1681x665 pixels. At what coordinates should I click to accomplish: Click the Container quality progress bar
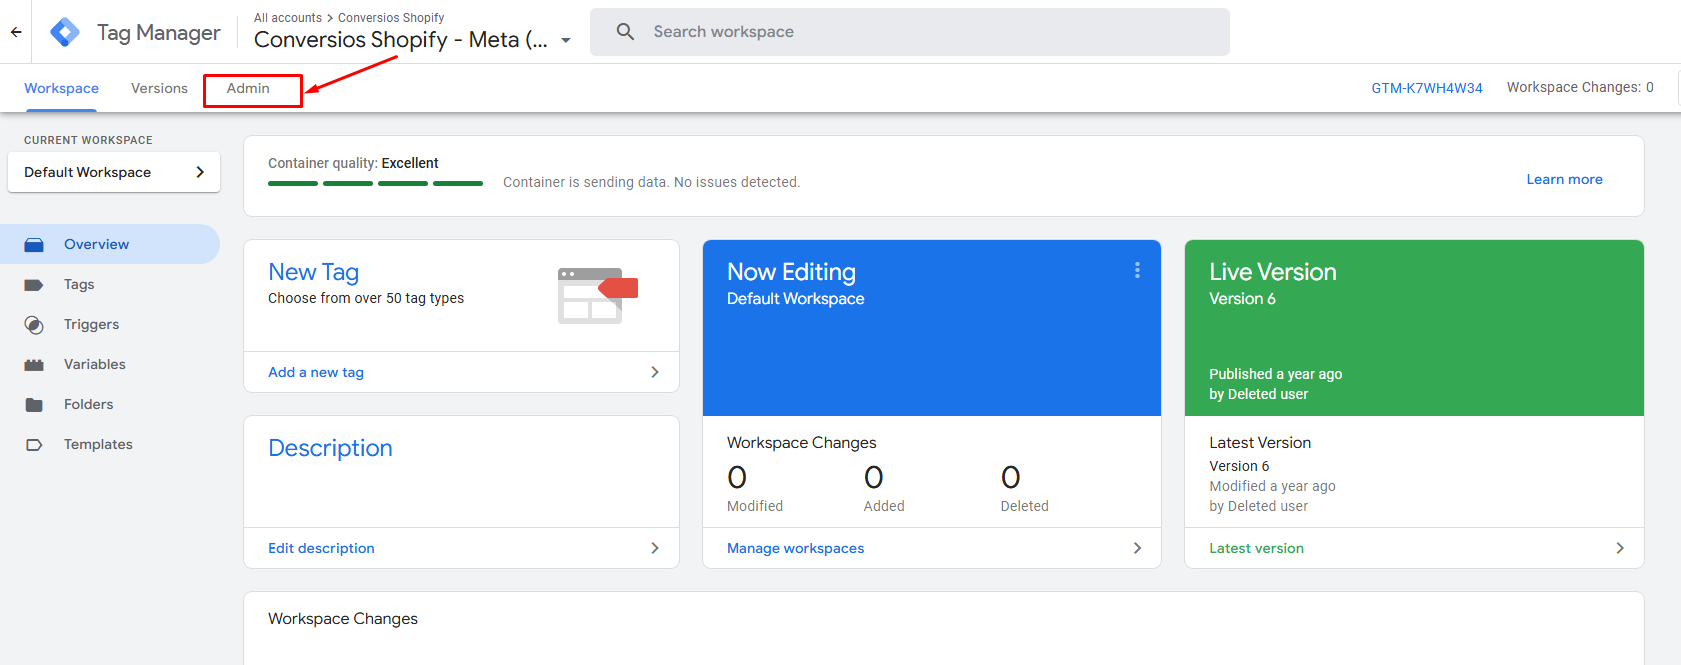coord(375,183)
